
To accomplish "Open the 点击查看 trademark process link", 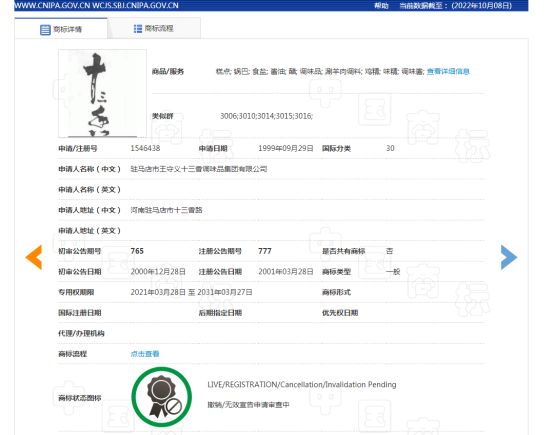I will pyautogui.click(x=145, y=354).
